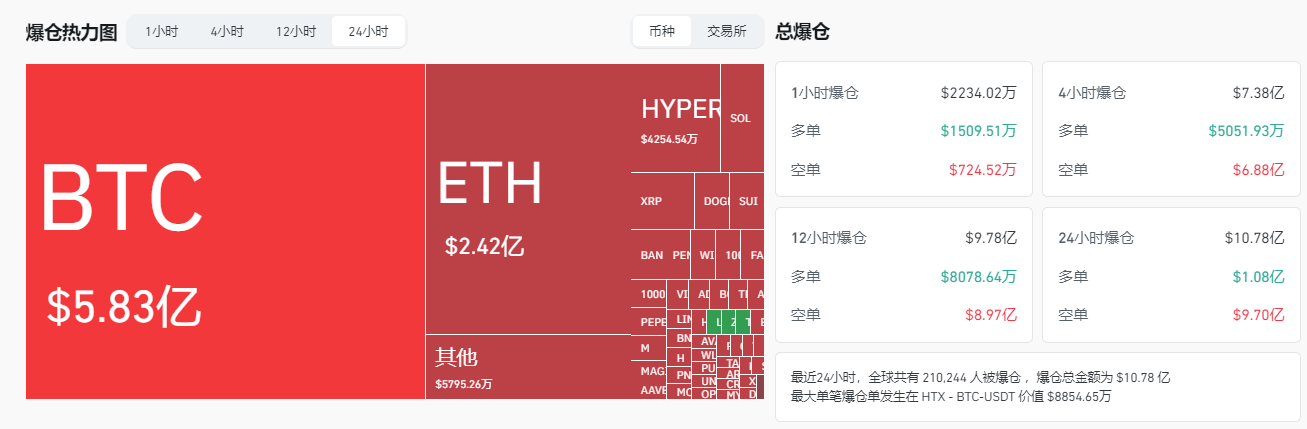Select the PEPE heatmap cell
1307x429 pixels.
click(650, 322)
